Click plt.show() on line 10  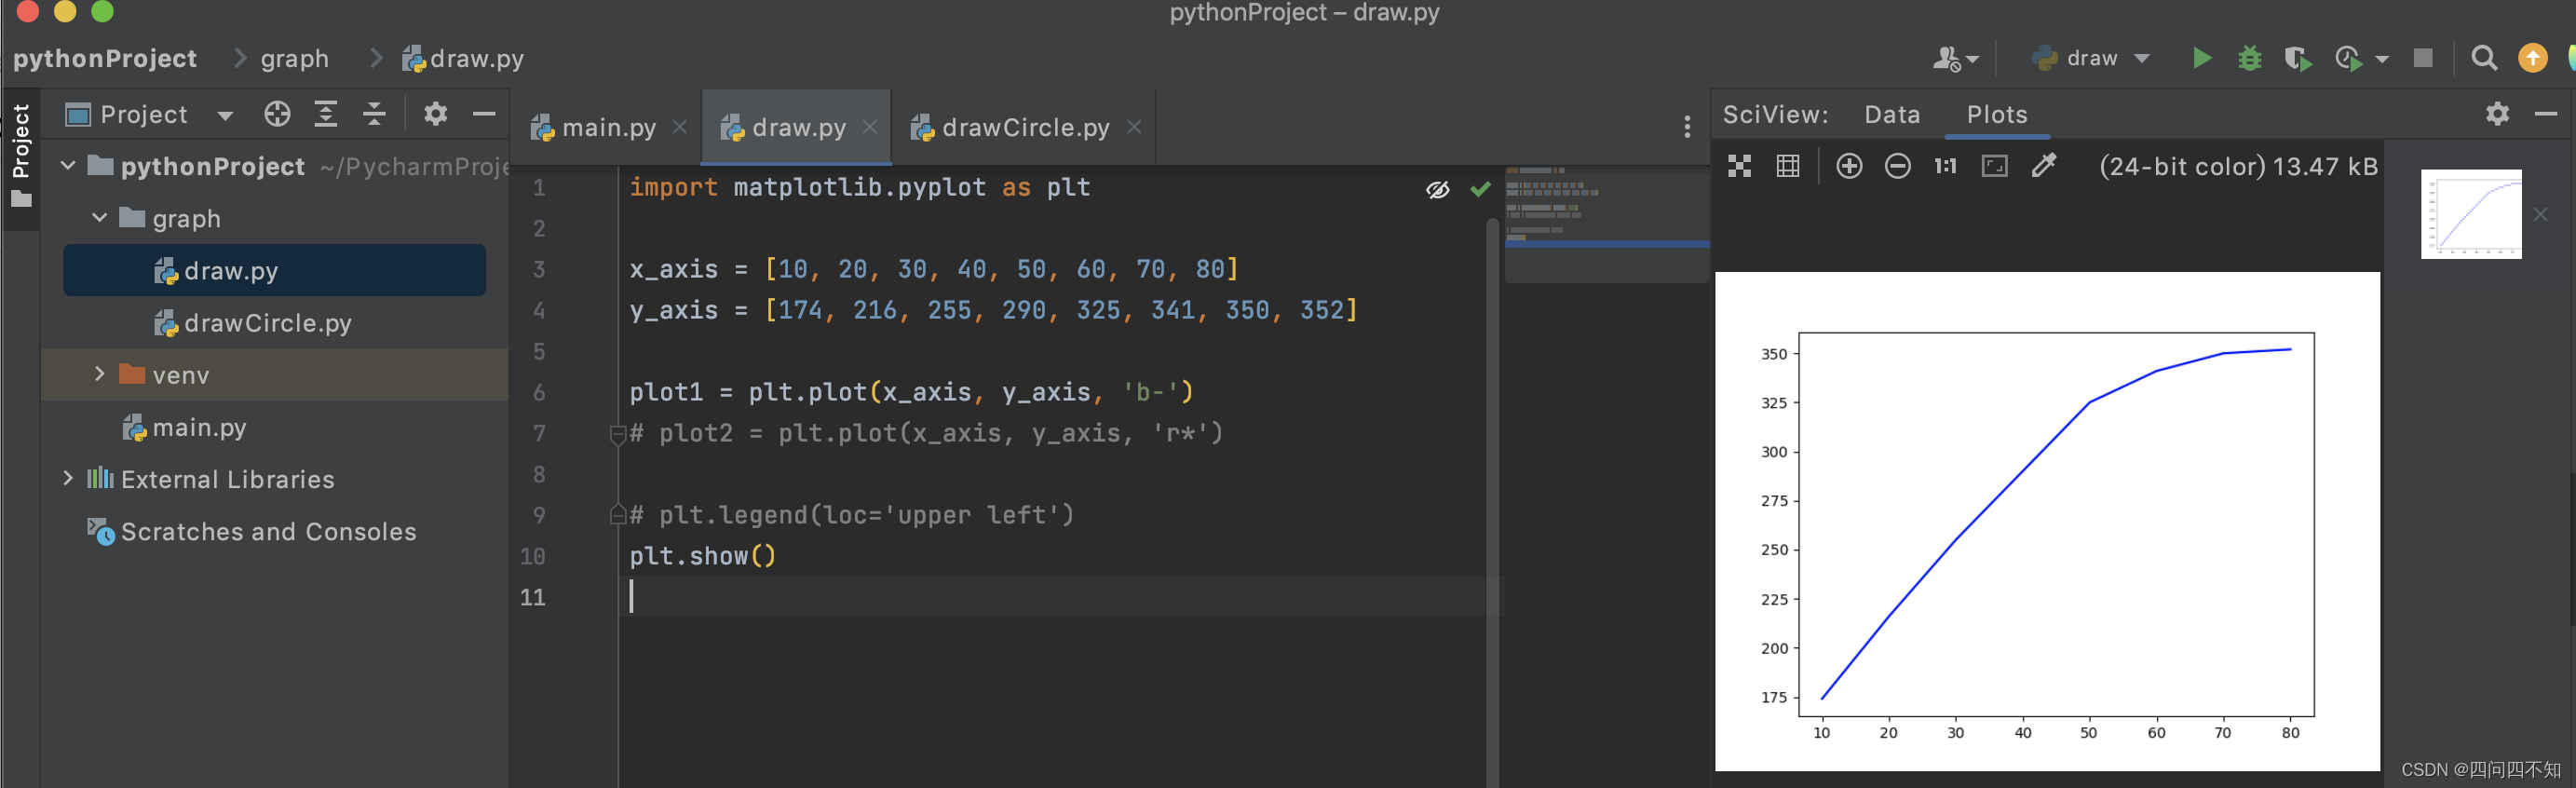tap(702, 556)
